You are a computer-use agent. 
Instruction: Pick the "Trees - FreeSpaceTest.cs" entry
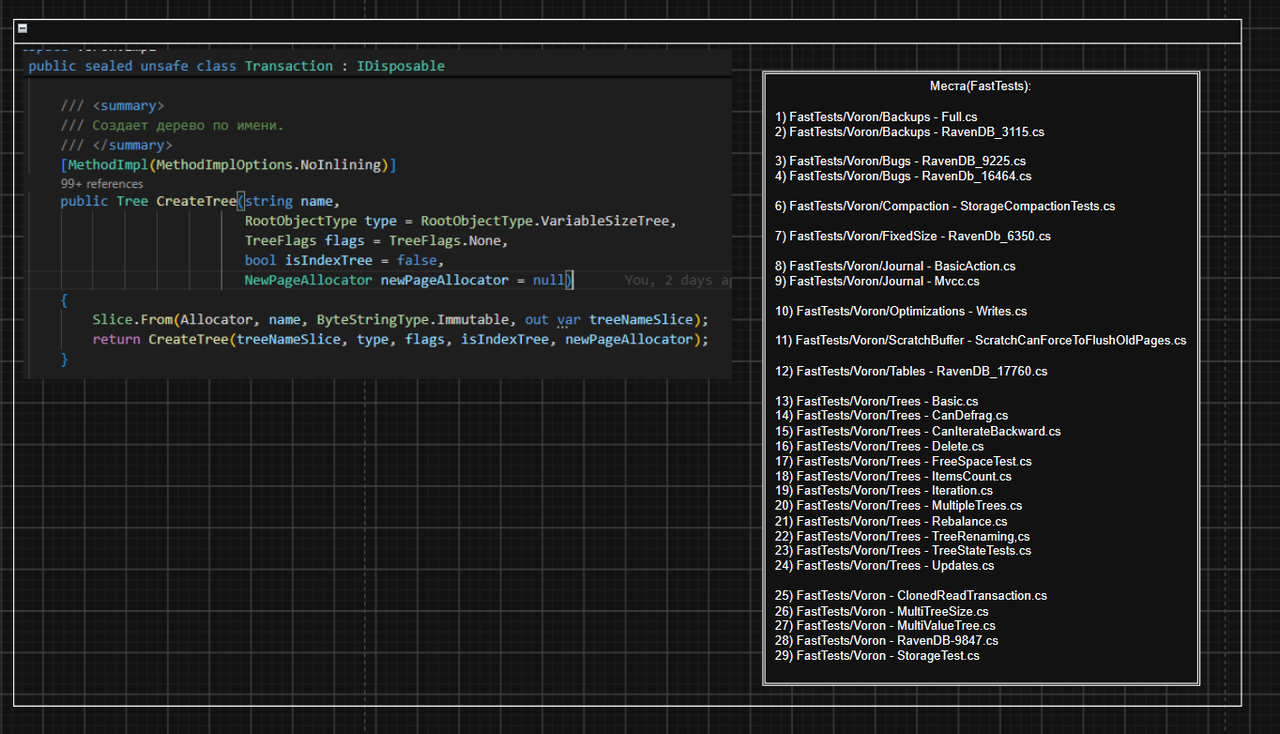click(903, 461)
